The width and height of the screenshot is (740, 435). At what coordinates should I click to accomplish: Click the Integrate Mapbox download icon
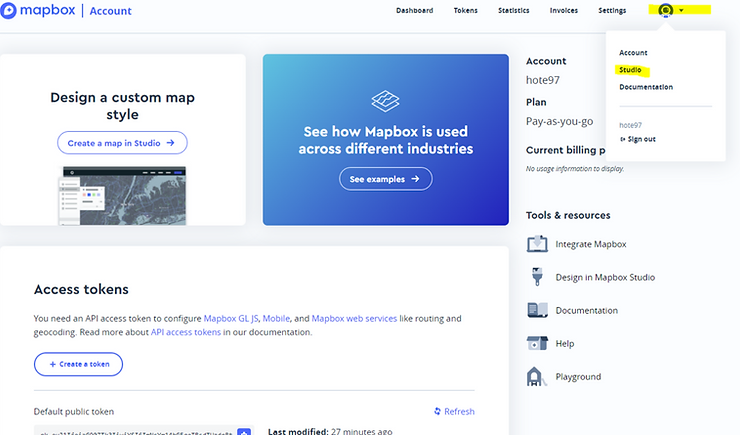[537, 244]
